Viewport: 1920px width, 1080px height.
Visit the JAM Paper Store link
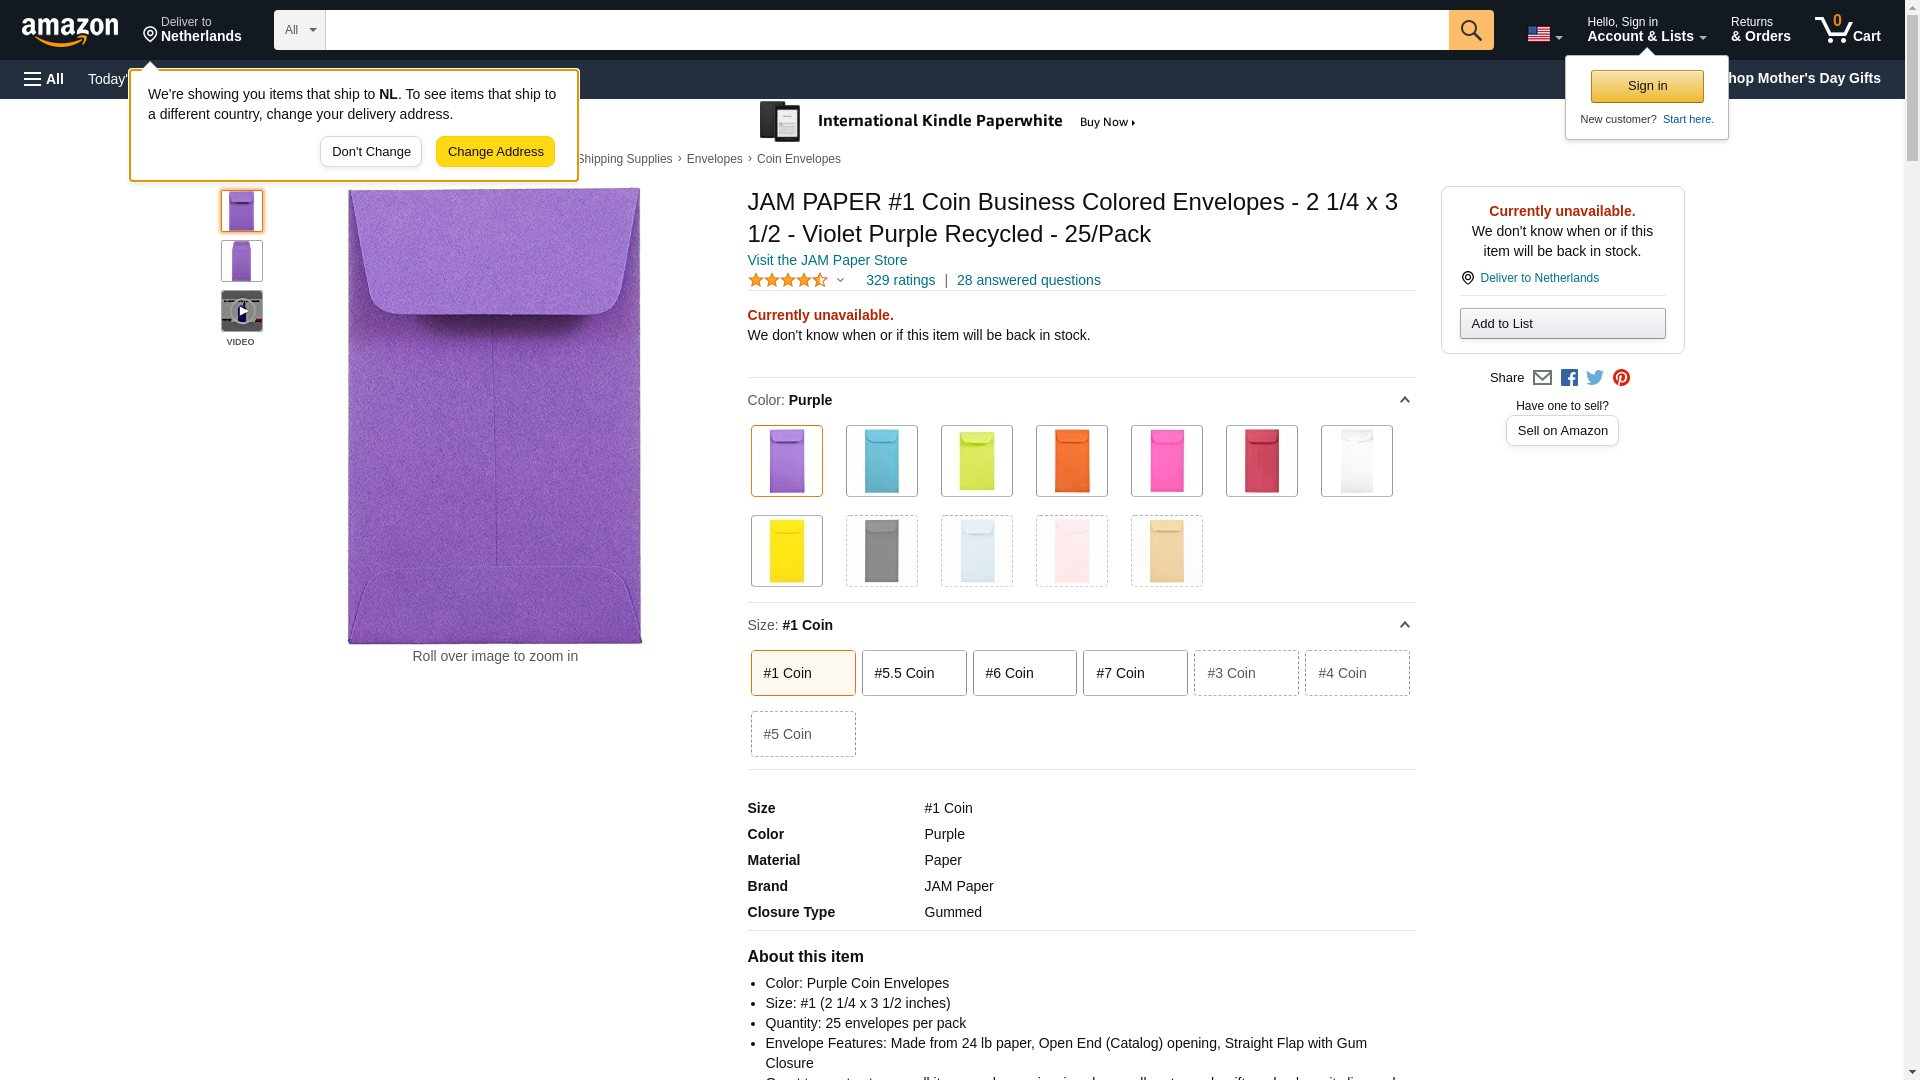pyautogui.click(x=827, y=260)
